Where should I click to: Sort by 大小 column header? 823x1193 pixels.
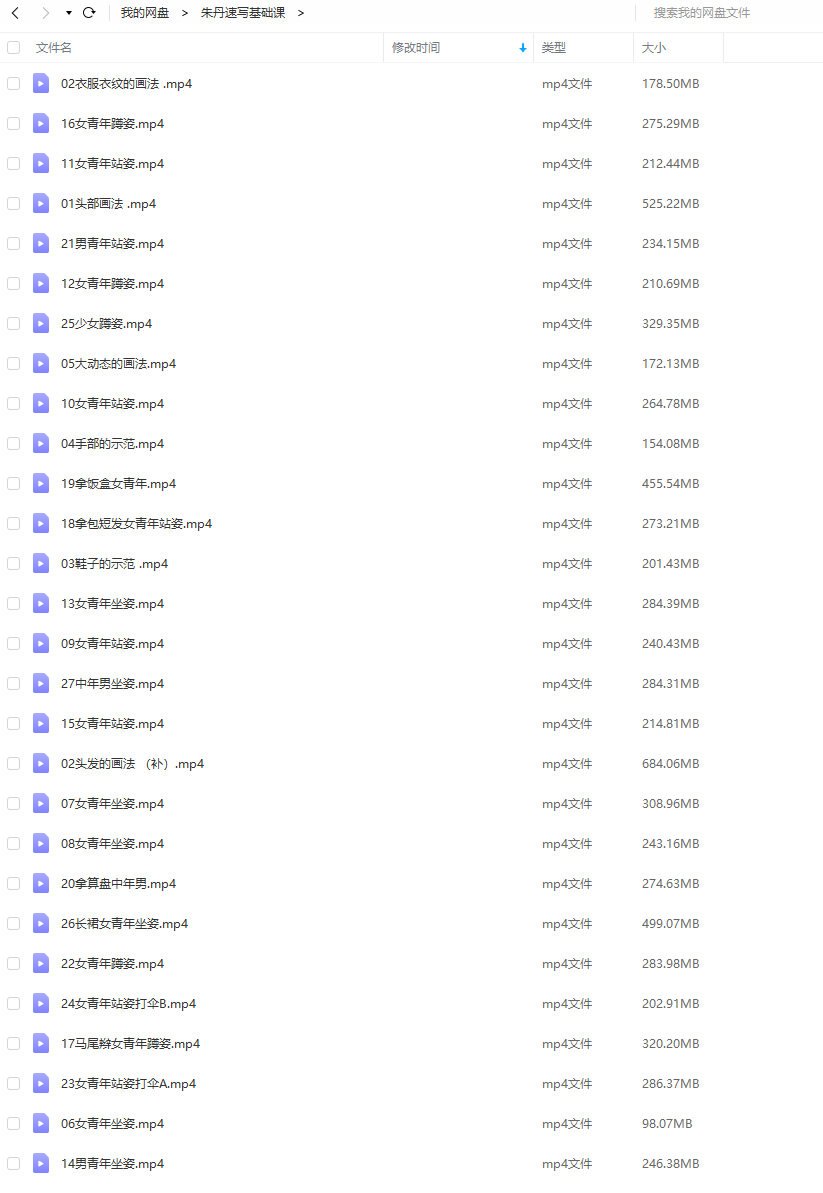(653, 47)
